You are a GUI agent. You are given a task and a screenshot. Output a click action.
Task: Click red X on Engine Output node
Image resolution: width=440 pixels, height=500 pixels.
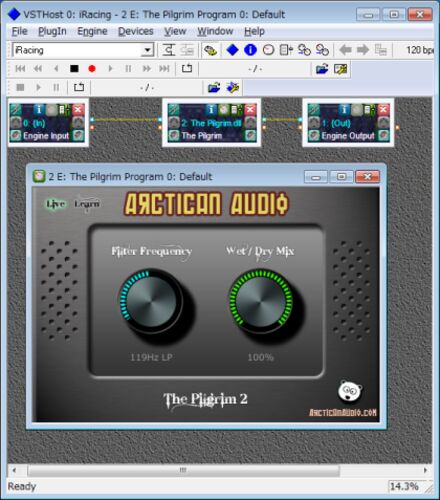(x=383, y=109)
